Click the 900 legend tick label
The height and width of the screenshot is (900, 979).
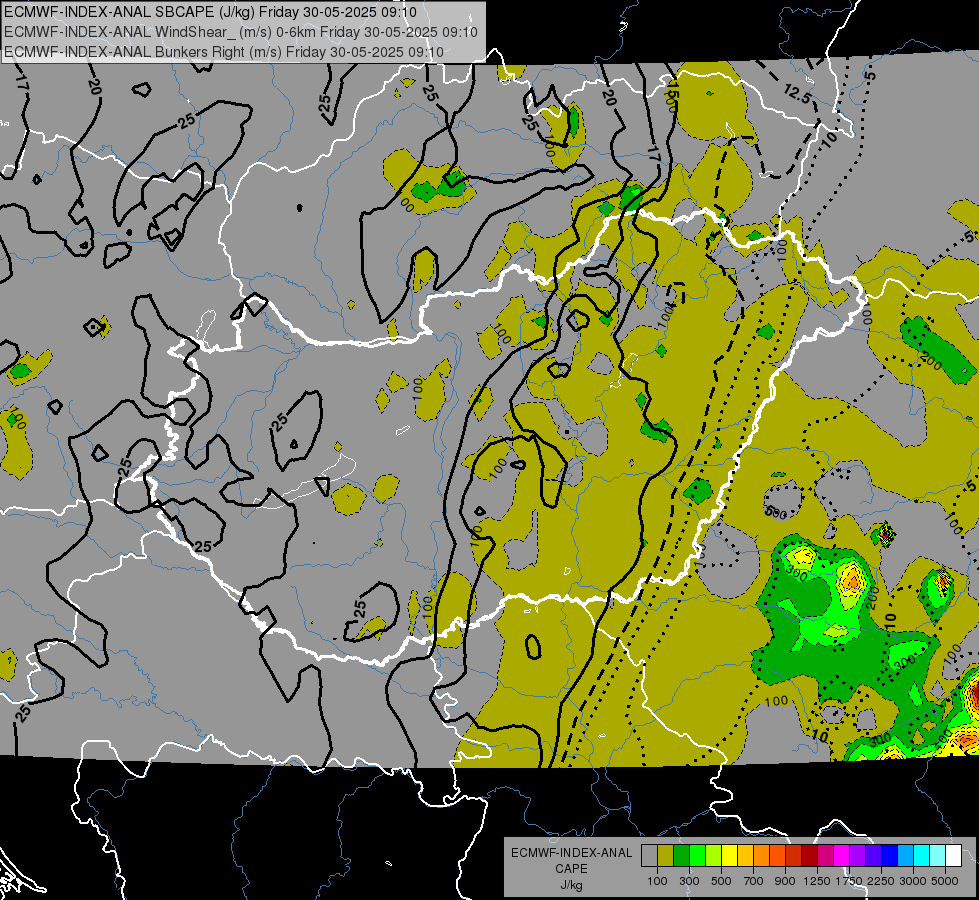785,881
